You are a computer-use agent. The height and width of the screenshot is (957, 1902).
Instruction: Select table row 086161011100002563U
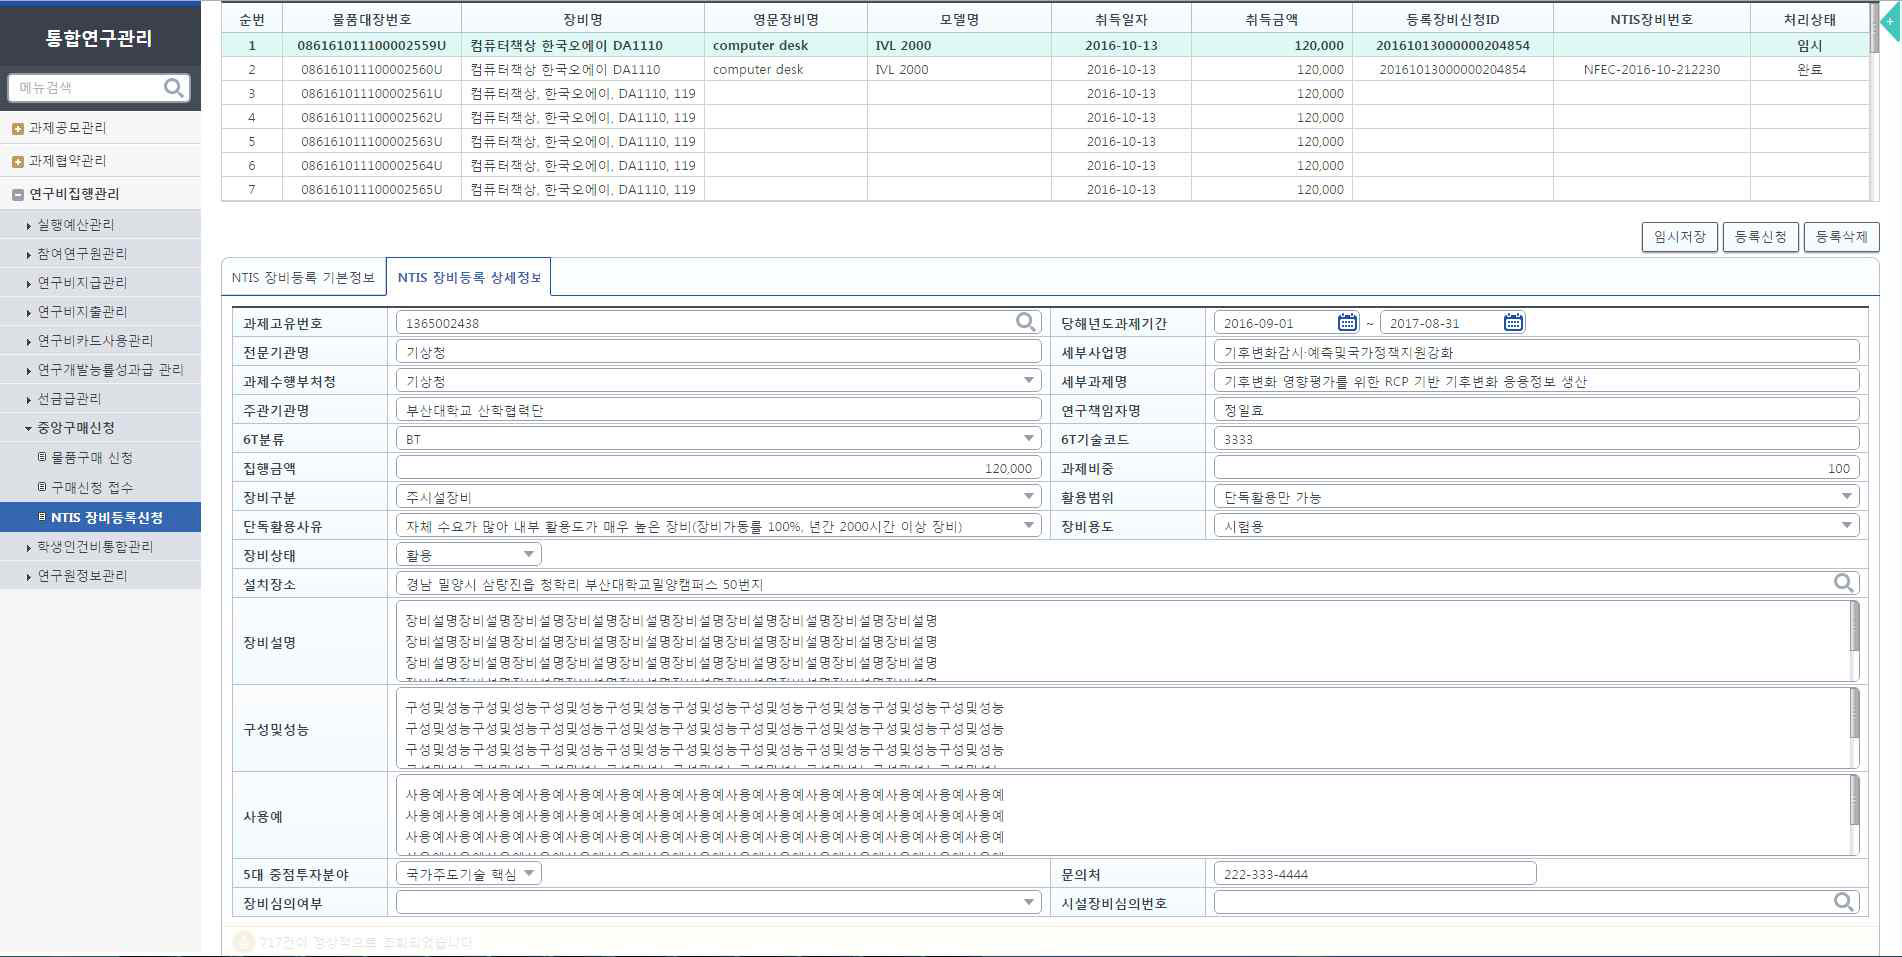coord(1046,141)
